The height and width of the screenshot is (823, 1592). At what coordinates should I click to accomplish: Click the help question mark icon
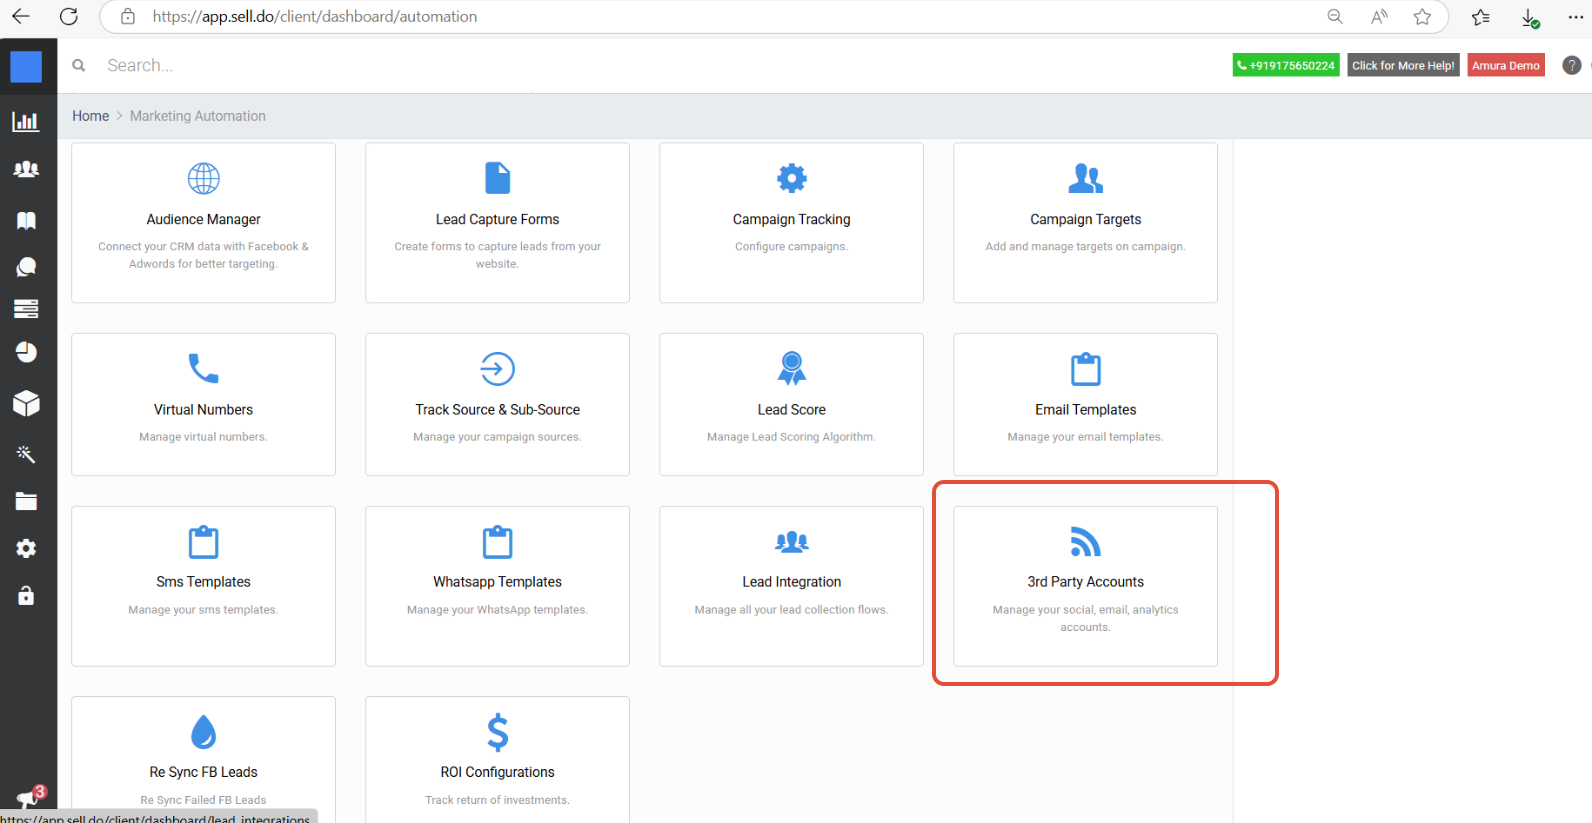coord(1571,65)
